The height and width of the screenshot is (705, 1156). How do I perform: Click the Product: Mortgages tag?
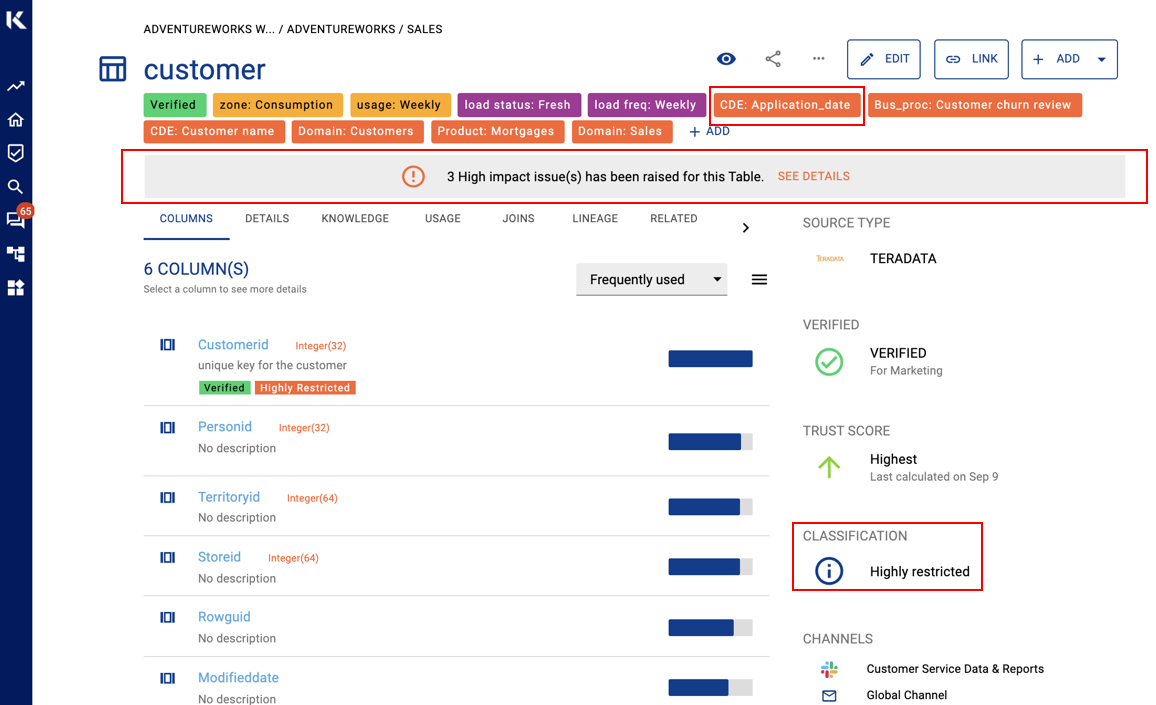496,131
